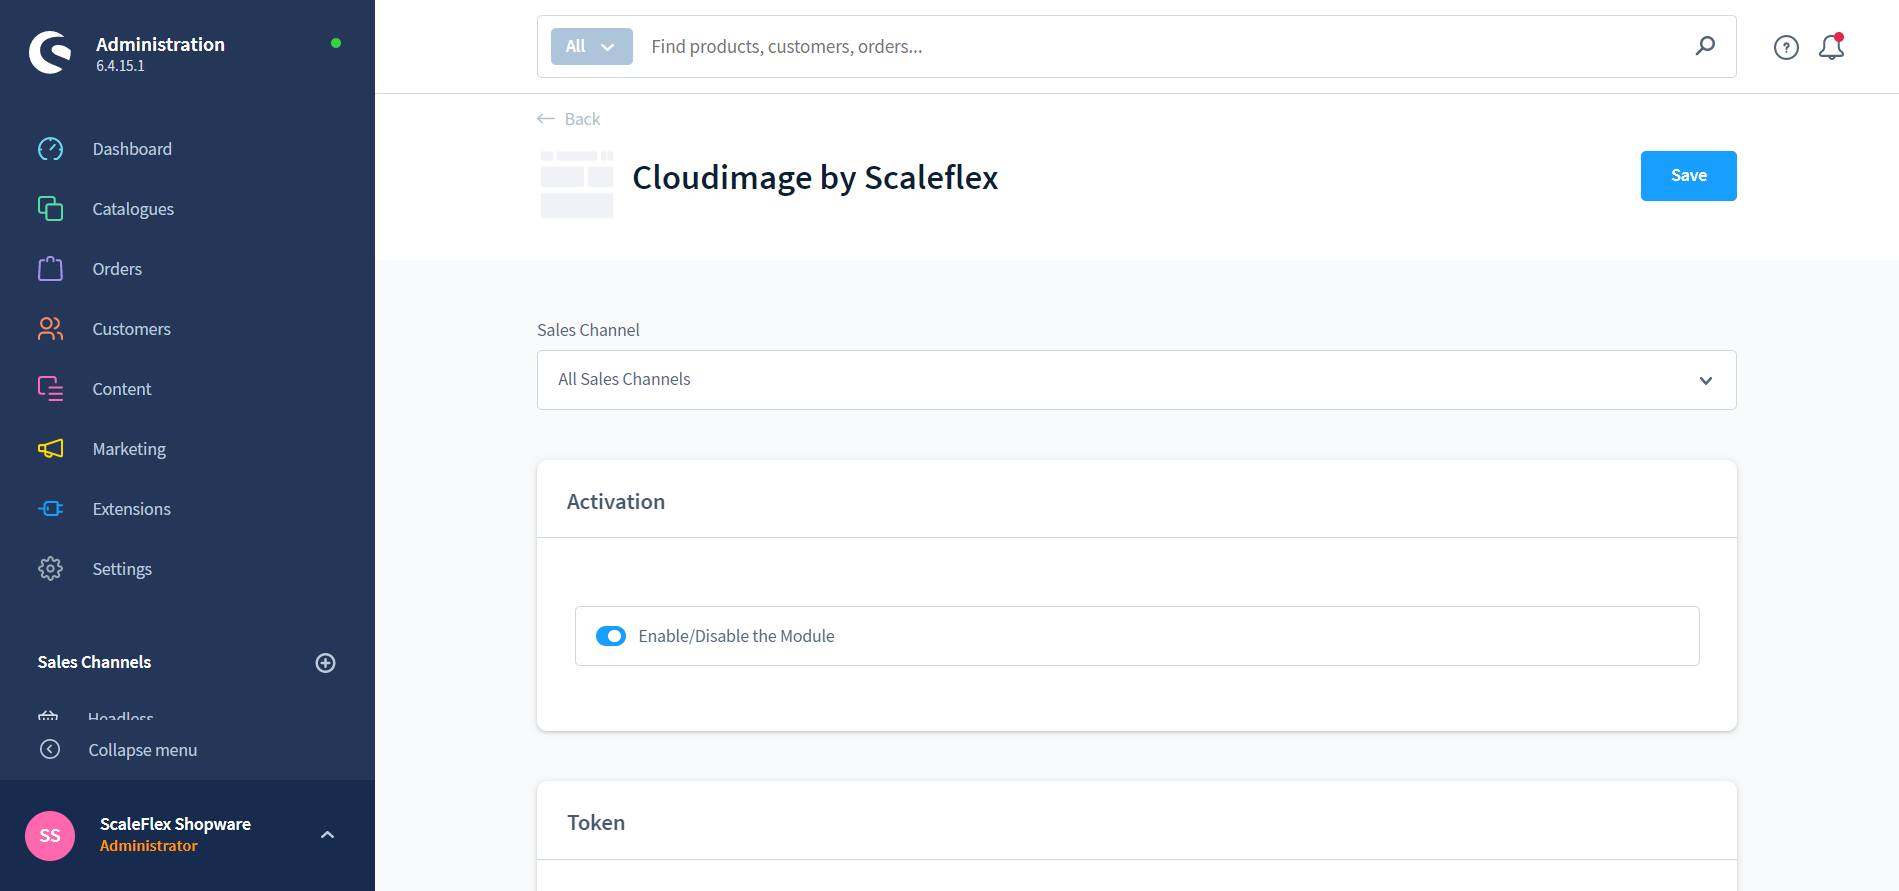Open the Sales Channel dropdown
This screenshot has height=891, width=1899.
coord(1136,380)
